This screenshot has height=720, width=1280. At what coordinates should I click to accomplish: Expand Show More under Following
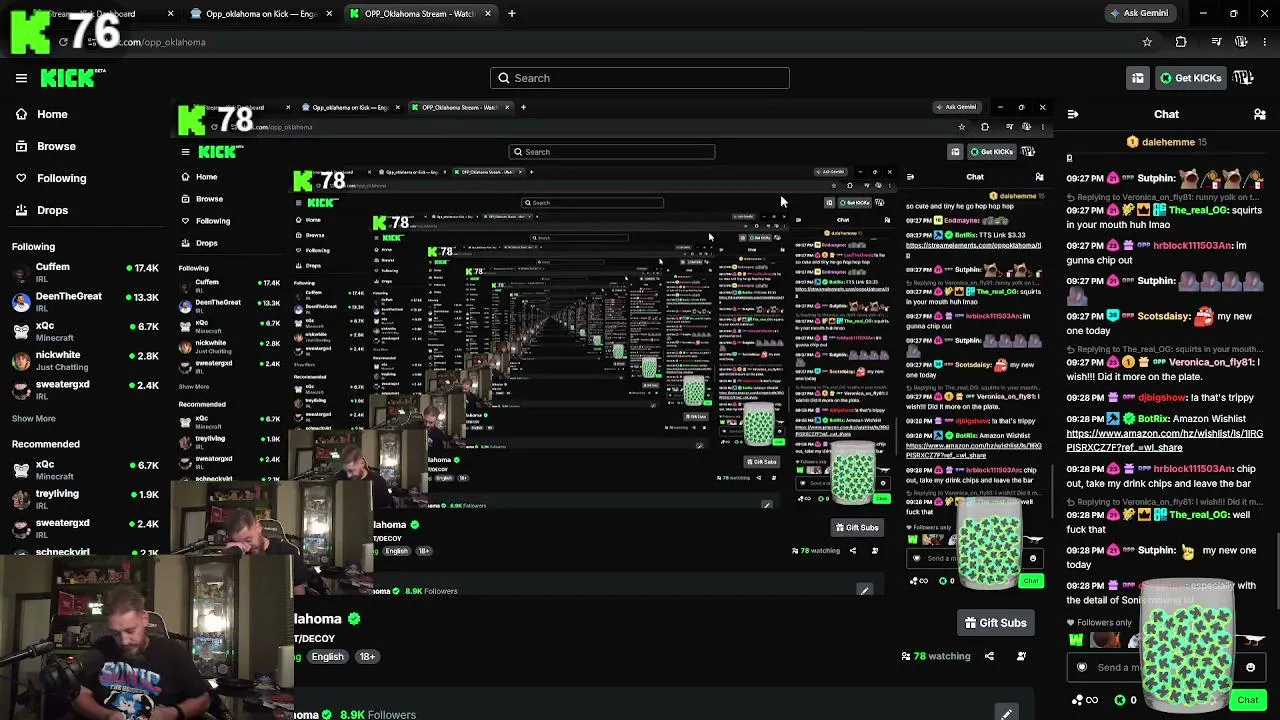tap(34, 418)
